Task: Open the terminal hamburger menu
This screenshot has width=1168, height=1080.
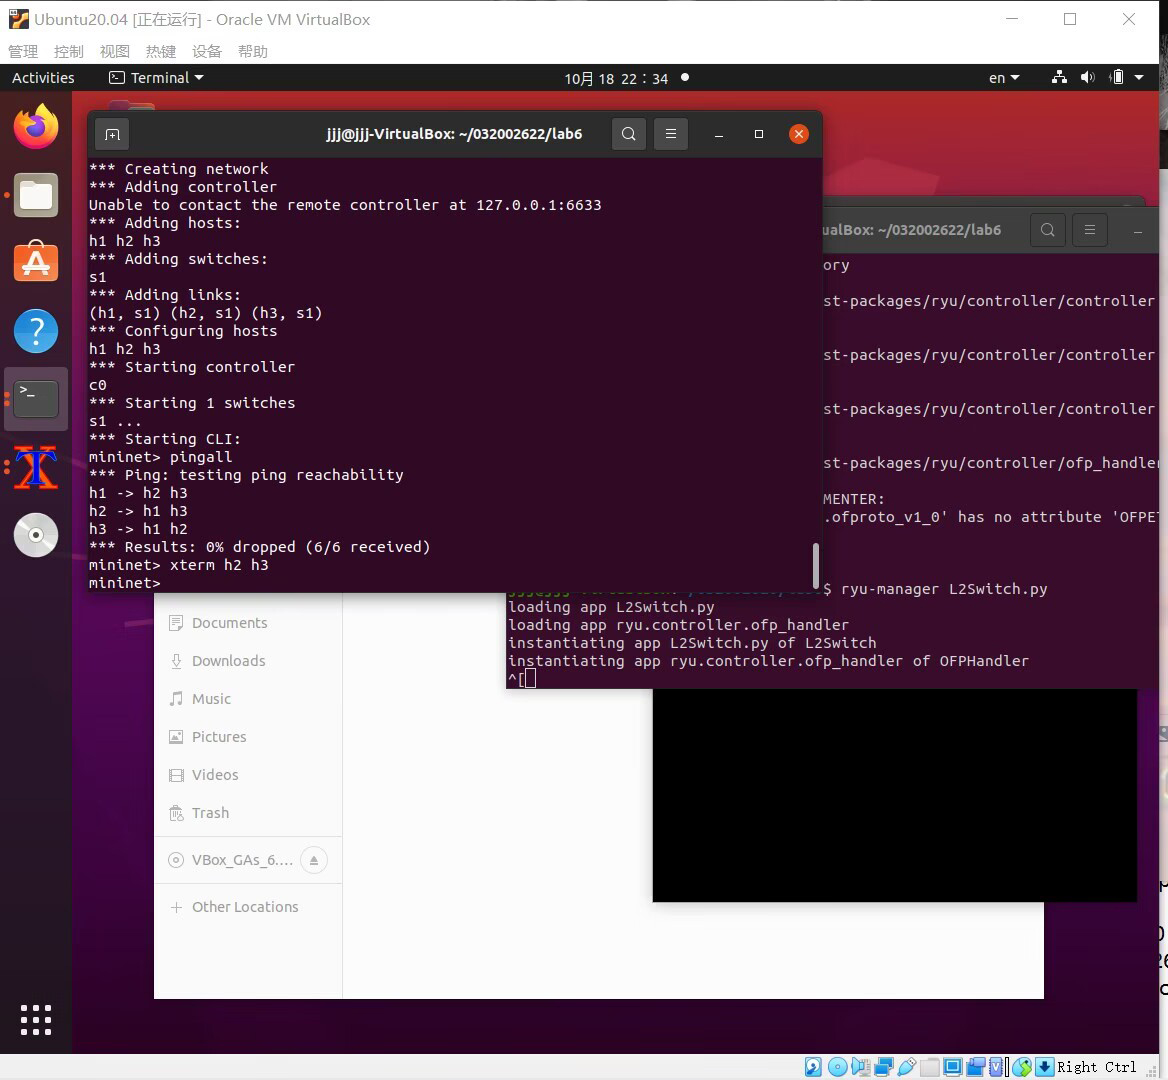Action: (x=671, y=134)
